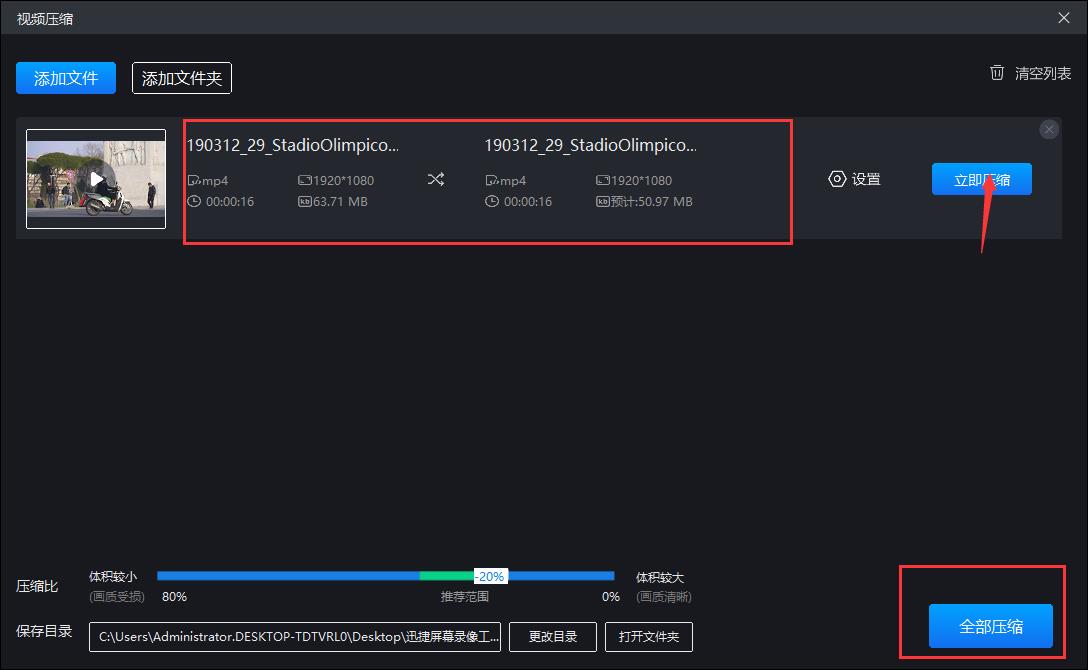Screen dimensions: 1088x670
Task: Start compression with 立即压缩 button
Action: pyautogui.click(x=981, y=180)
